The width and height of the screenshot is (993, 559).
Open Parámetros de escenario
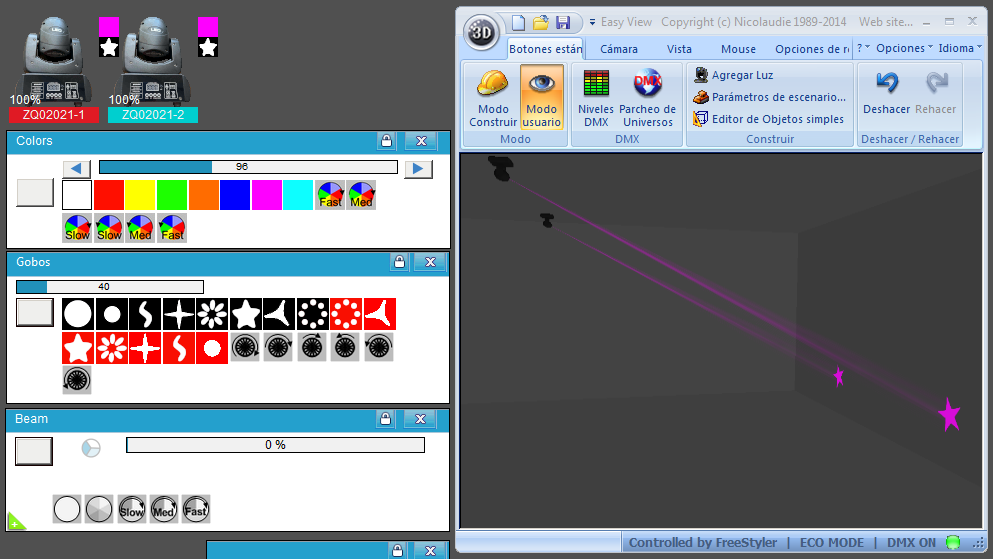[769, 97]
